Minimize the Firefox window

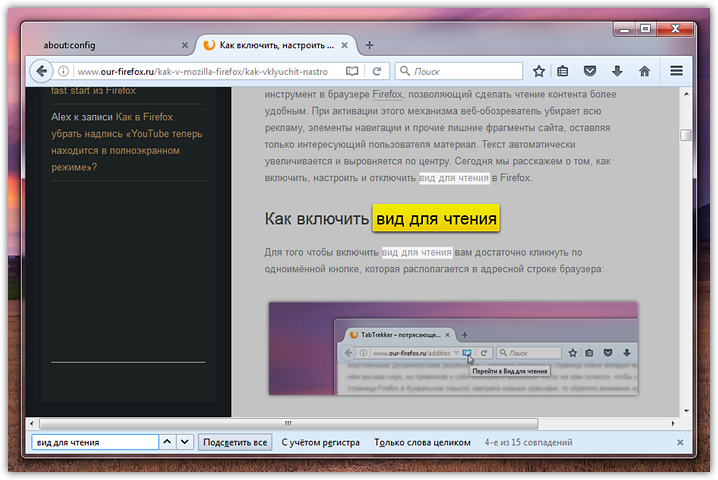[625, 30]
